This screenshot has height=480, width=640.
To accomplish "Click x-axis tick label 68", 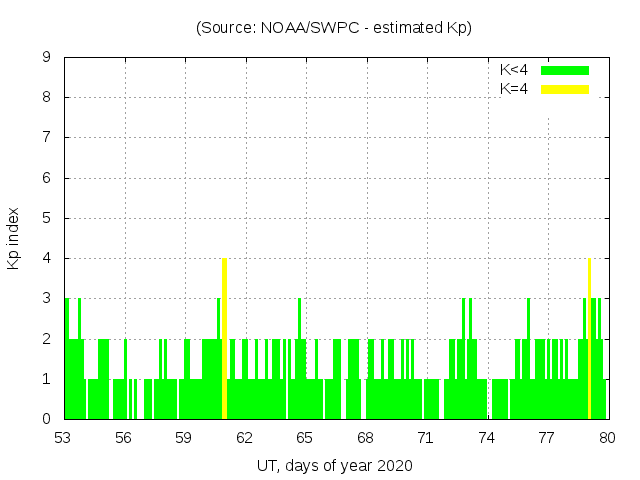I will pos(365,438).
